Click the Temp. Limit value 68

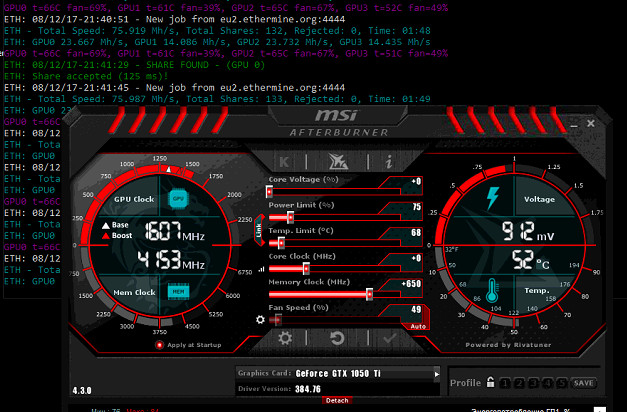click(x=416, y=232)
